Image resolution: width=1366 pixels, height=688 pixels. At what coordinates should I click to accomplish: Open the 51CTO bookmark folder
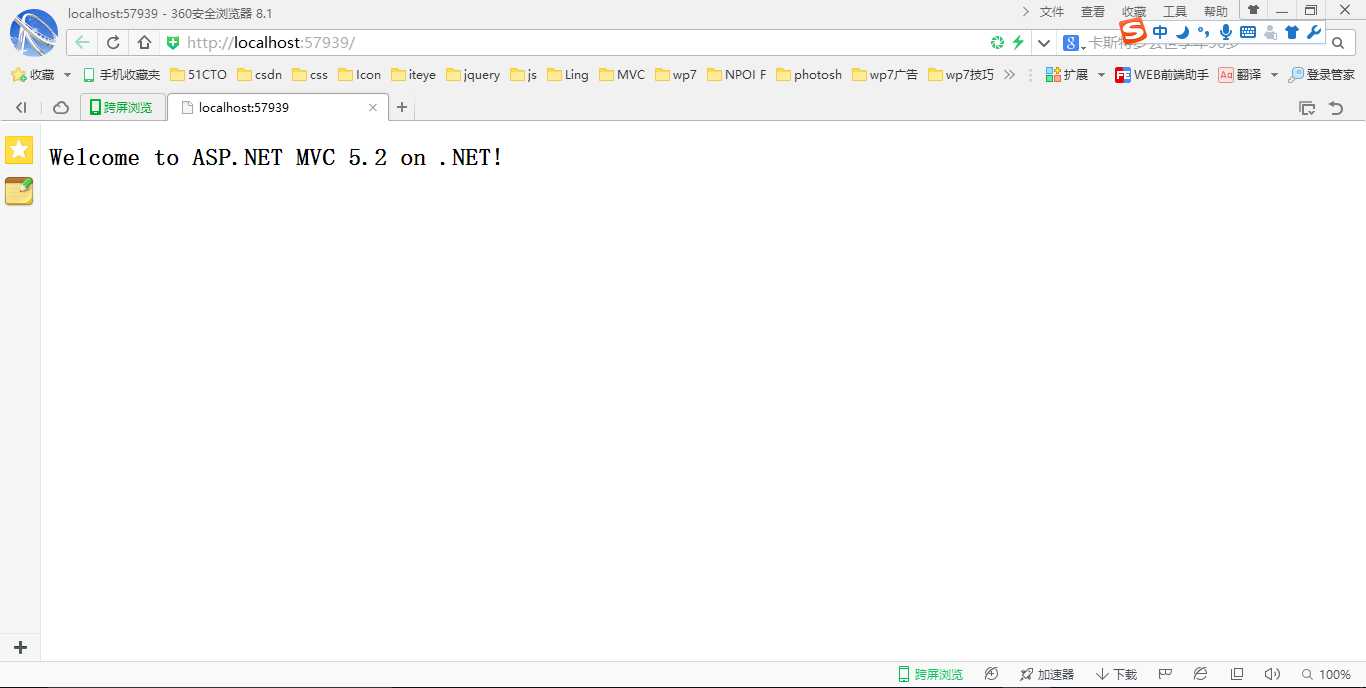point(198,74)
